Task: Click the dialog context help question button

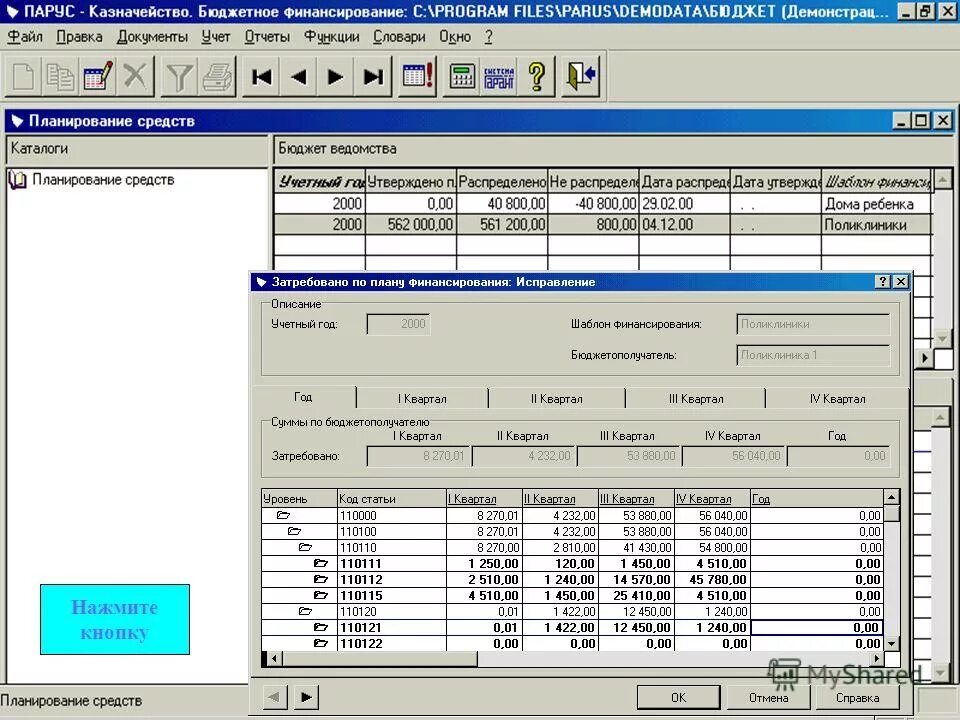Action: (882, 282)
